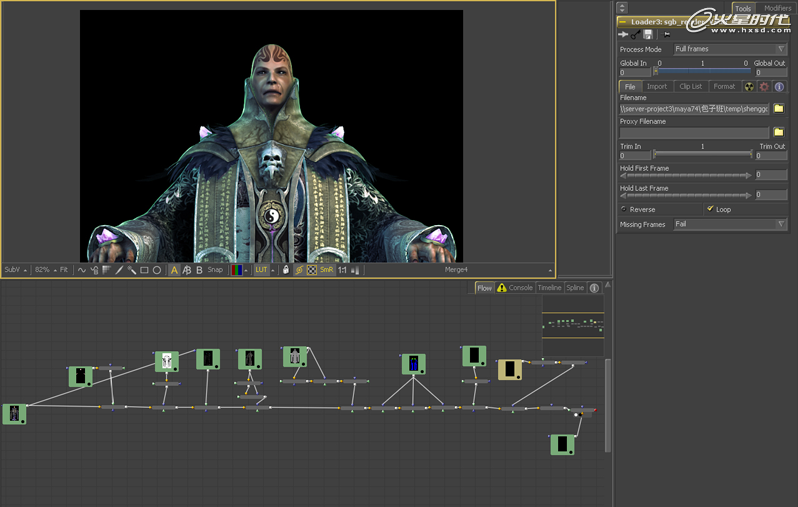798x507 pixels.
Task: Select the Format tab
Action: [x=724, y=87]
